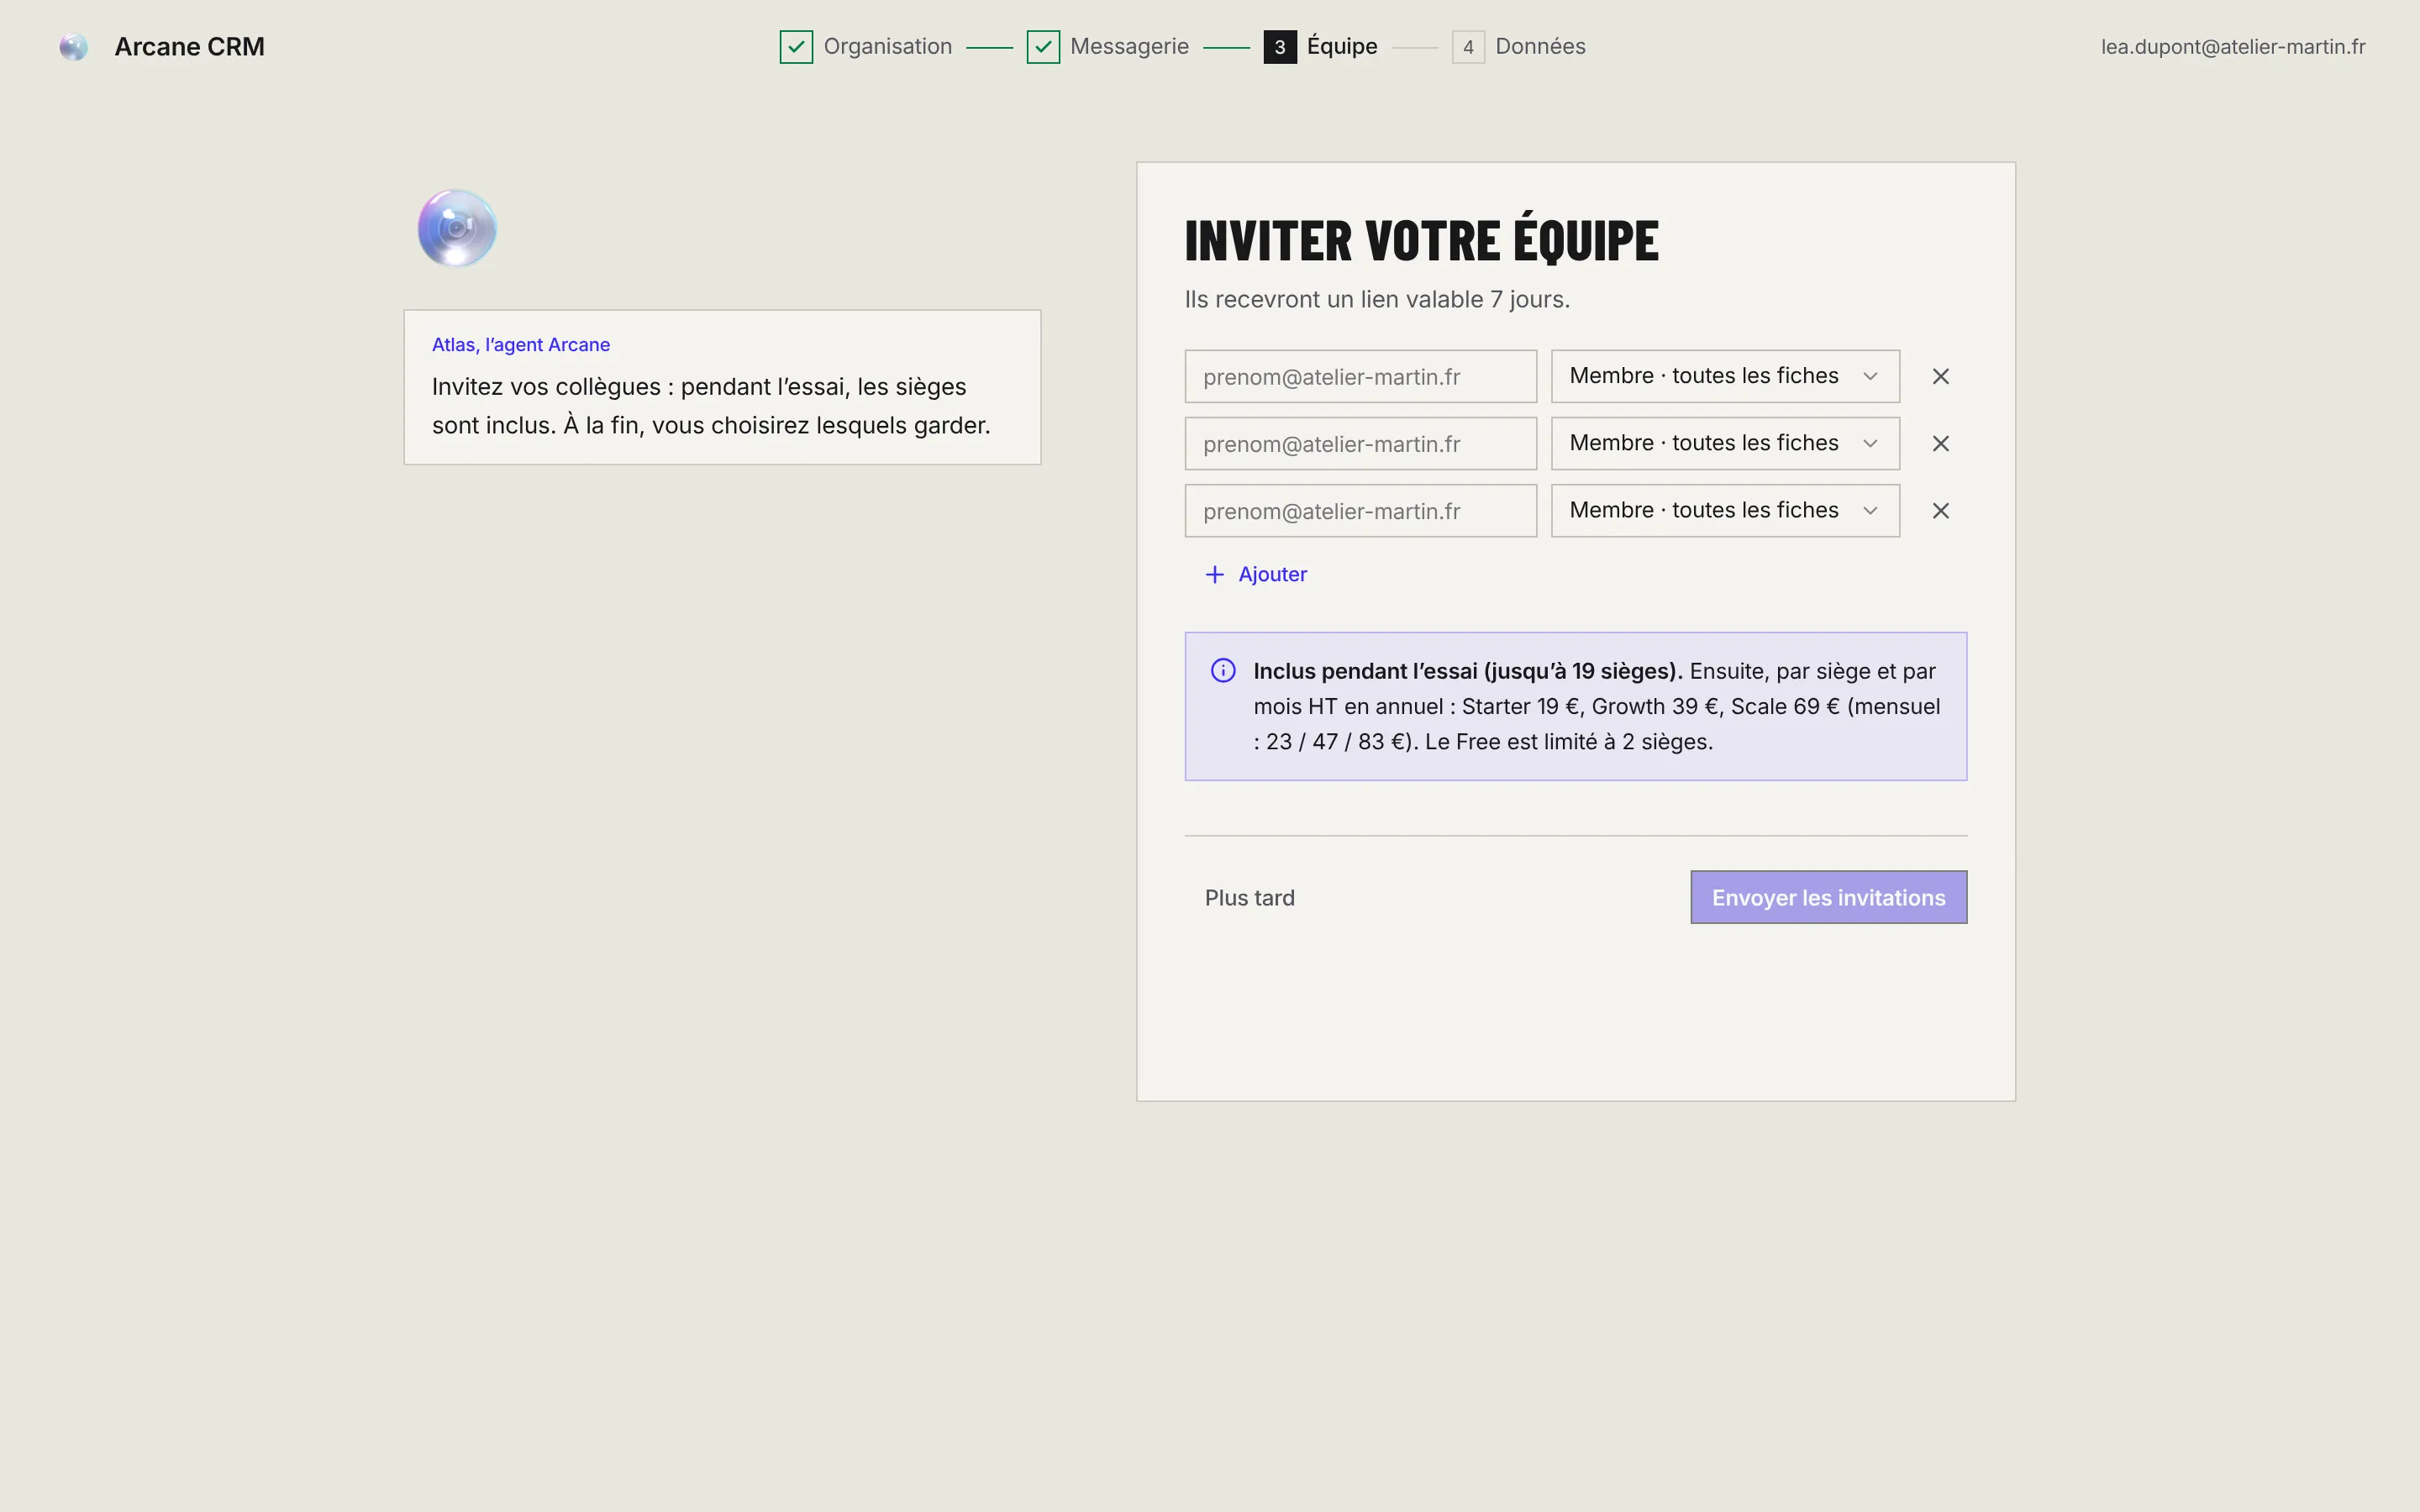Open the first row role dropdown
2420x1512 pixels.
(1725, 376)
